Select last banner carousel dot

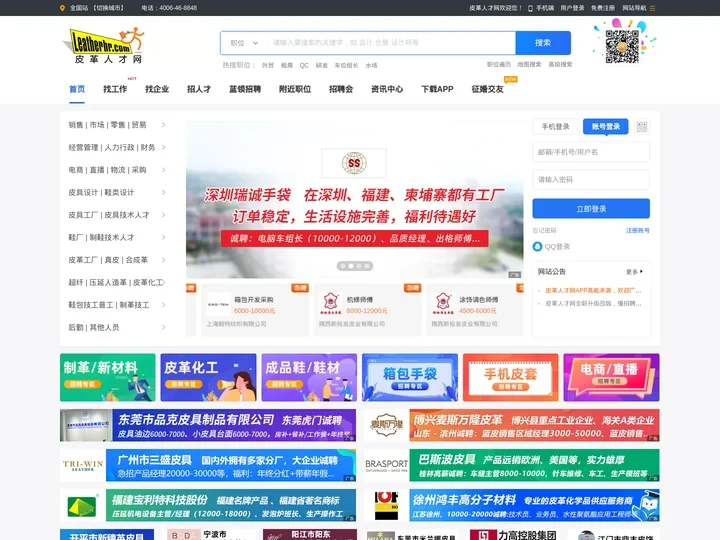tap(367, 266)
